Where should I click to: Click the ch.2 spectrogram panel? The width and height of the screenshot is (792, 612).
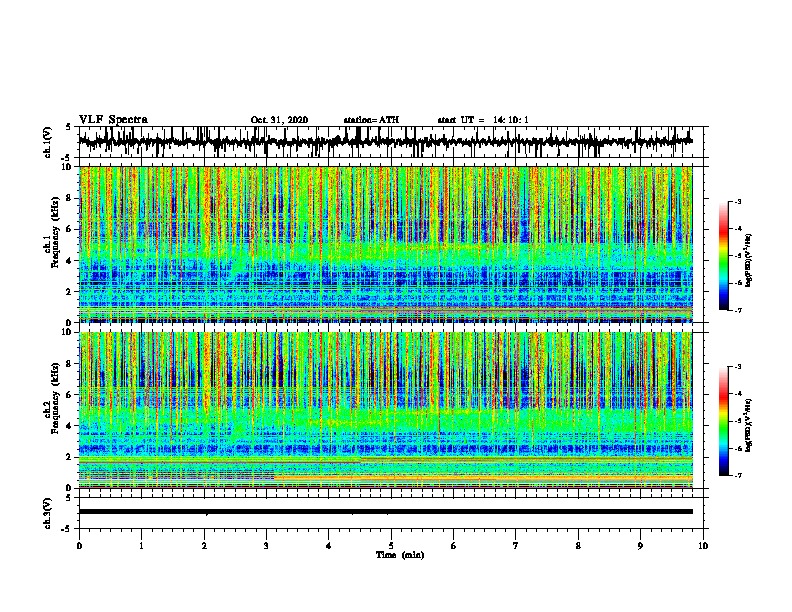coord(385,410)
